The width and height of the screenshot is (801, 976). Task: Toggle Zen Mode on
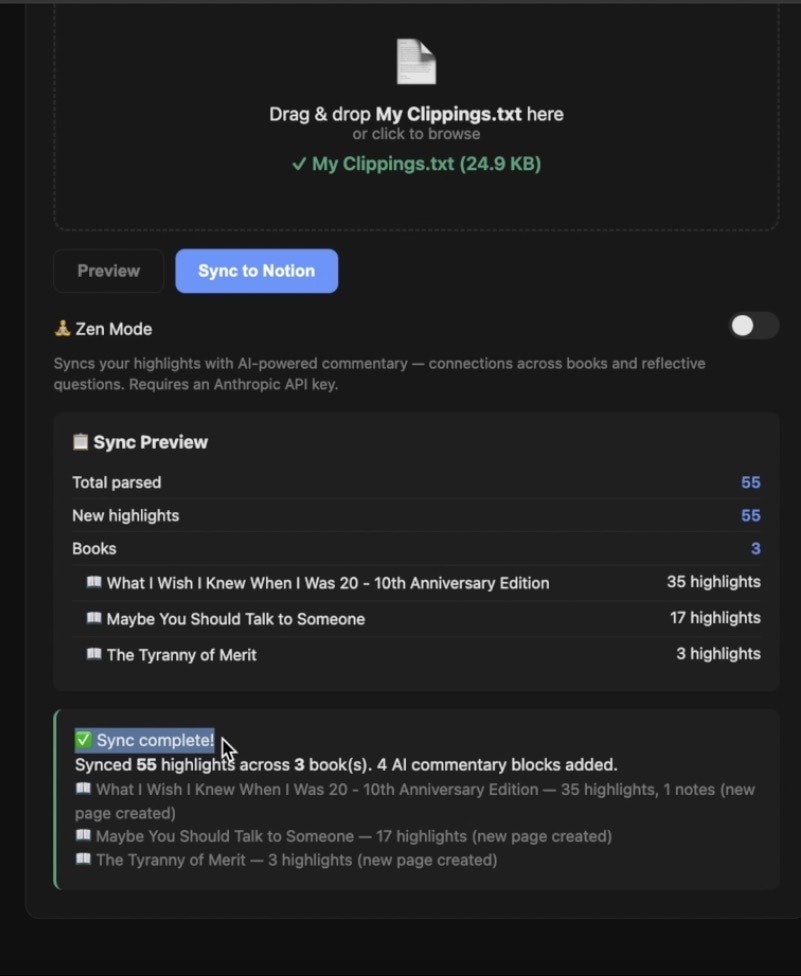coord(753,325)
